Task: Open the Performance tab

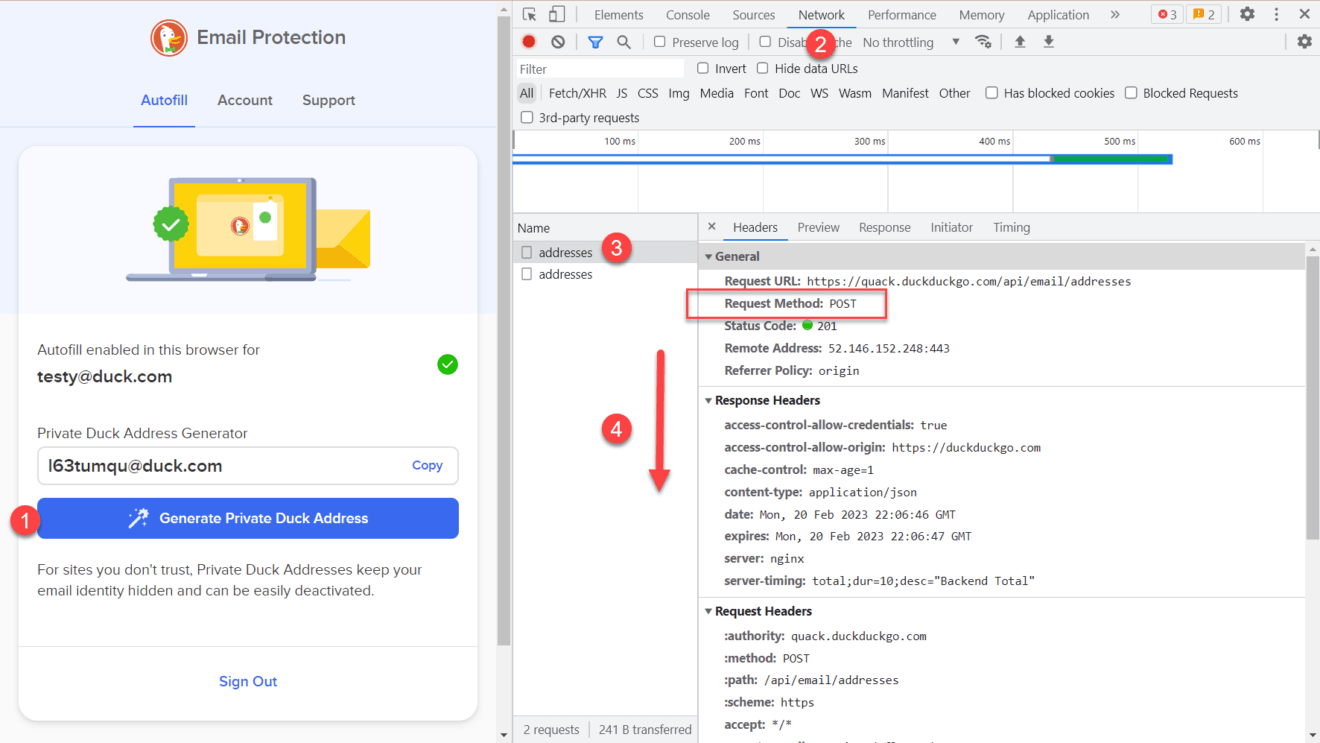Action: click(902, 15)
